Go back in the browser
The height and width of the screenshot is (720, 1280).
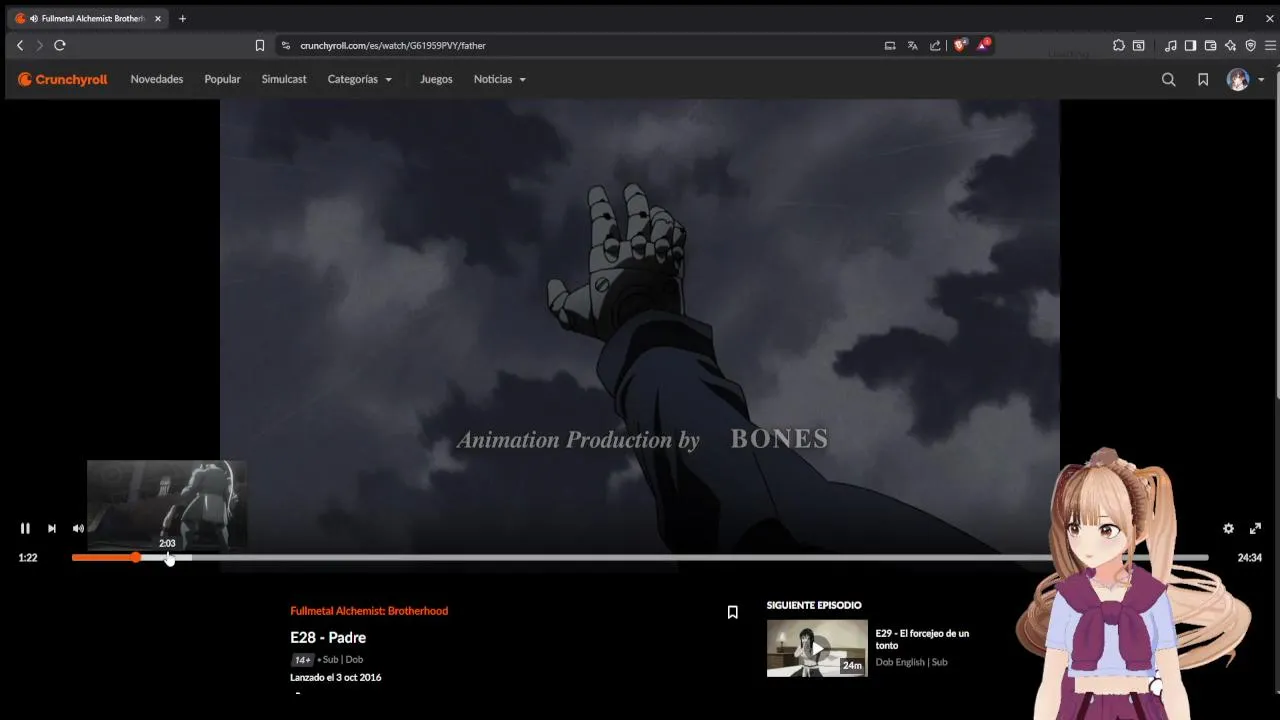click(x=20, y=45)
